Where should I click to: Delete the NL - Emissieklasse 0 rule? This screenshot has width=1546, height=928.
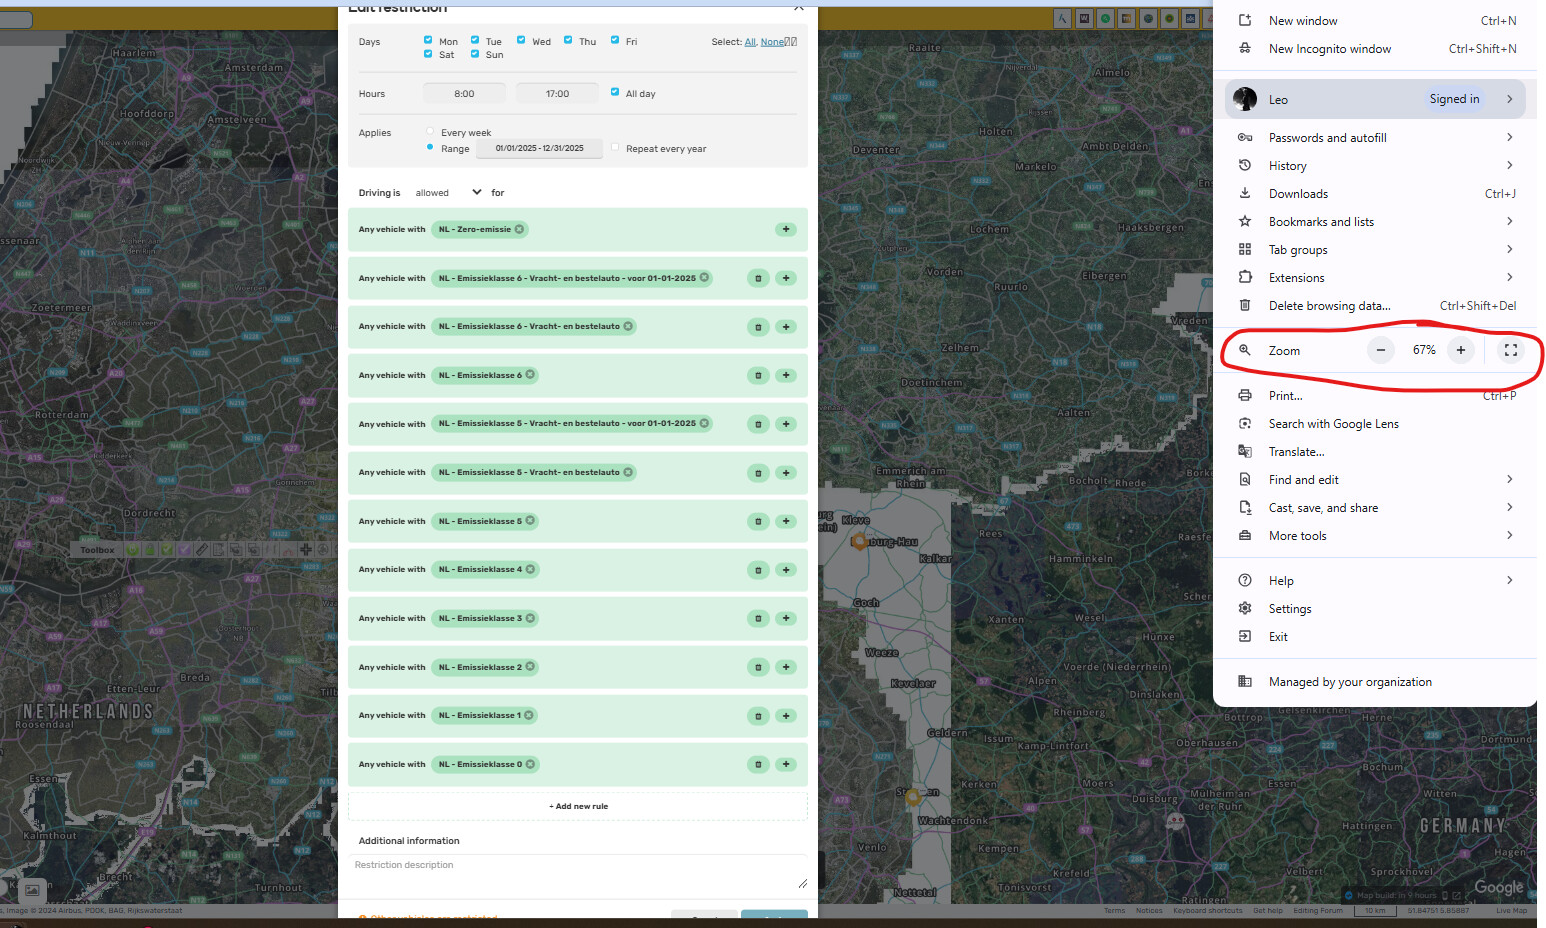tap(758, 765)
